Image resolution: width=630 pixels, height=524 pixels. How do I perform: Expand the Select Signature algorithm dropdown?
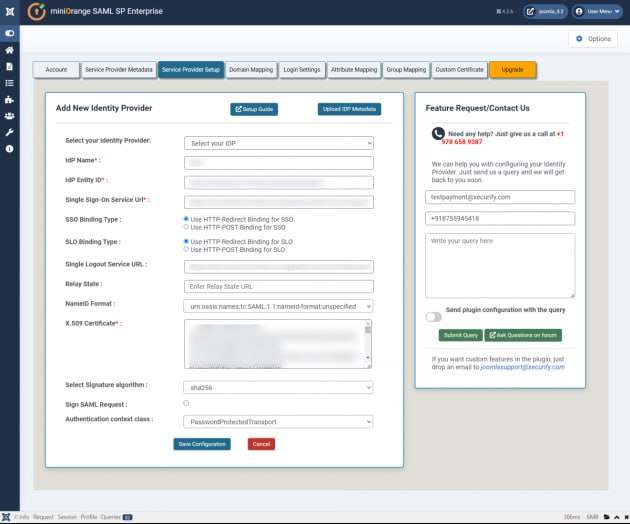click(x=278, y=387)
